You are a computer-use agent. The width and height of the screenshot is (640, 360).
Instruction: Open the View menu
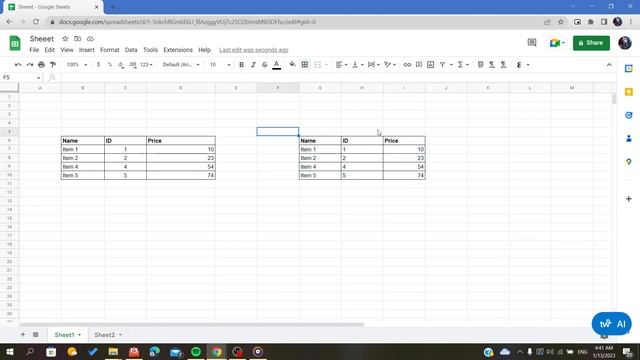67,50
